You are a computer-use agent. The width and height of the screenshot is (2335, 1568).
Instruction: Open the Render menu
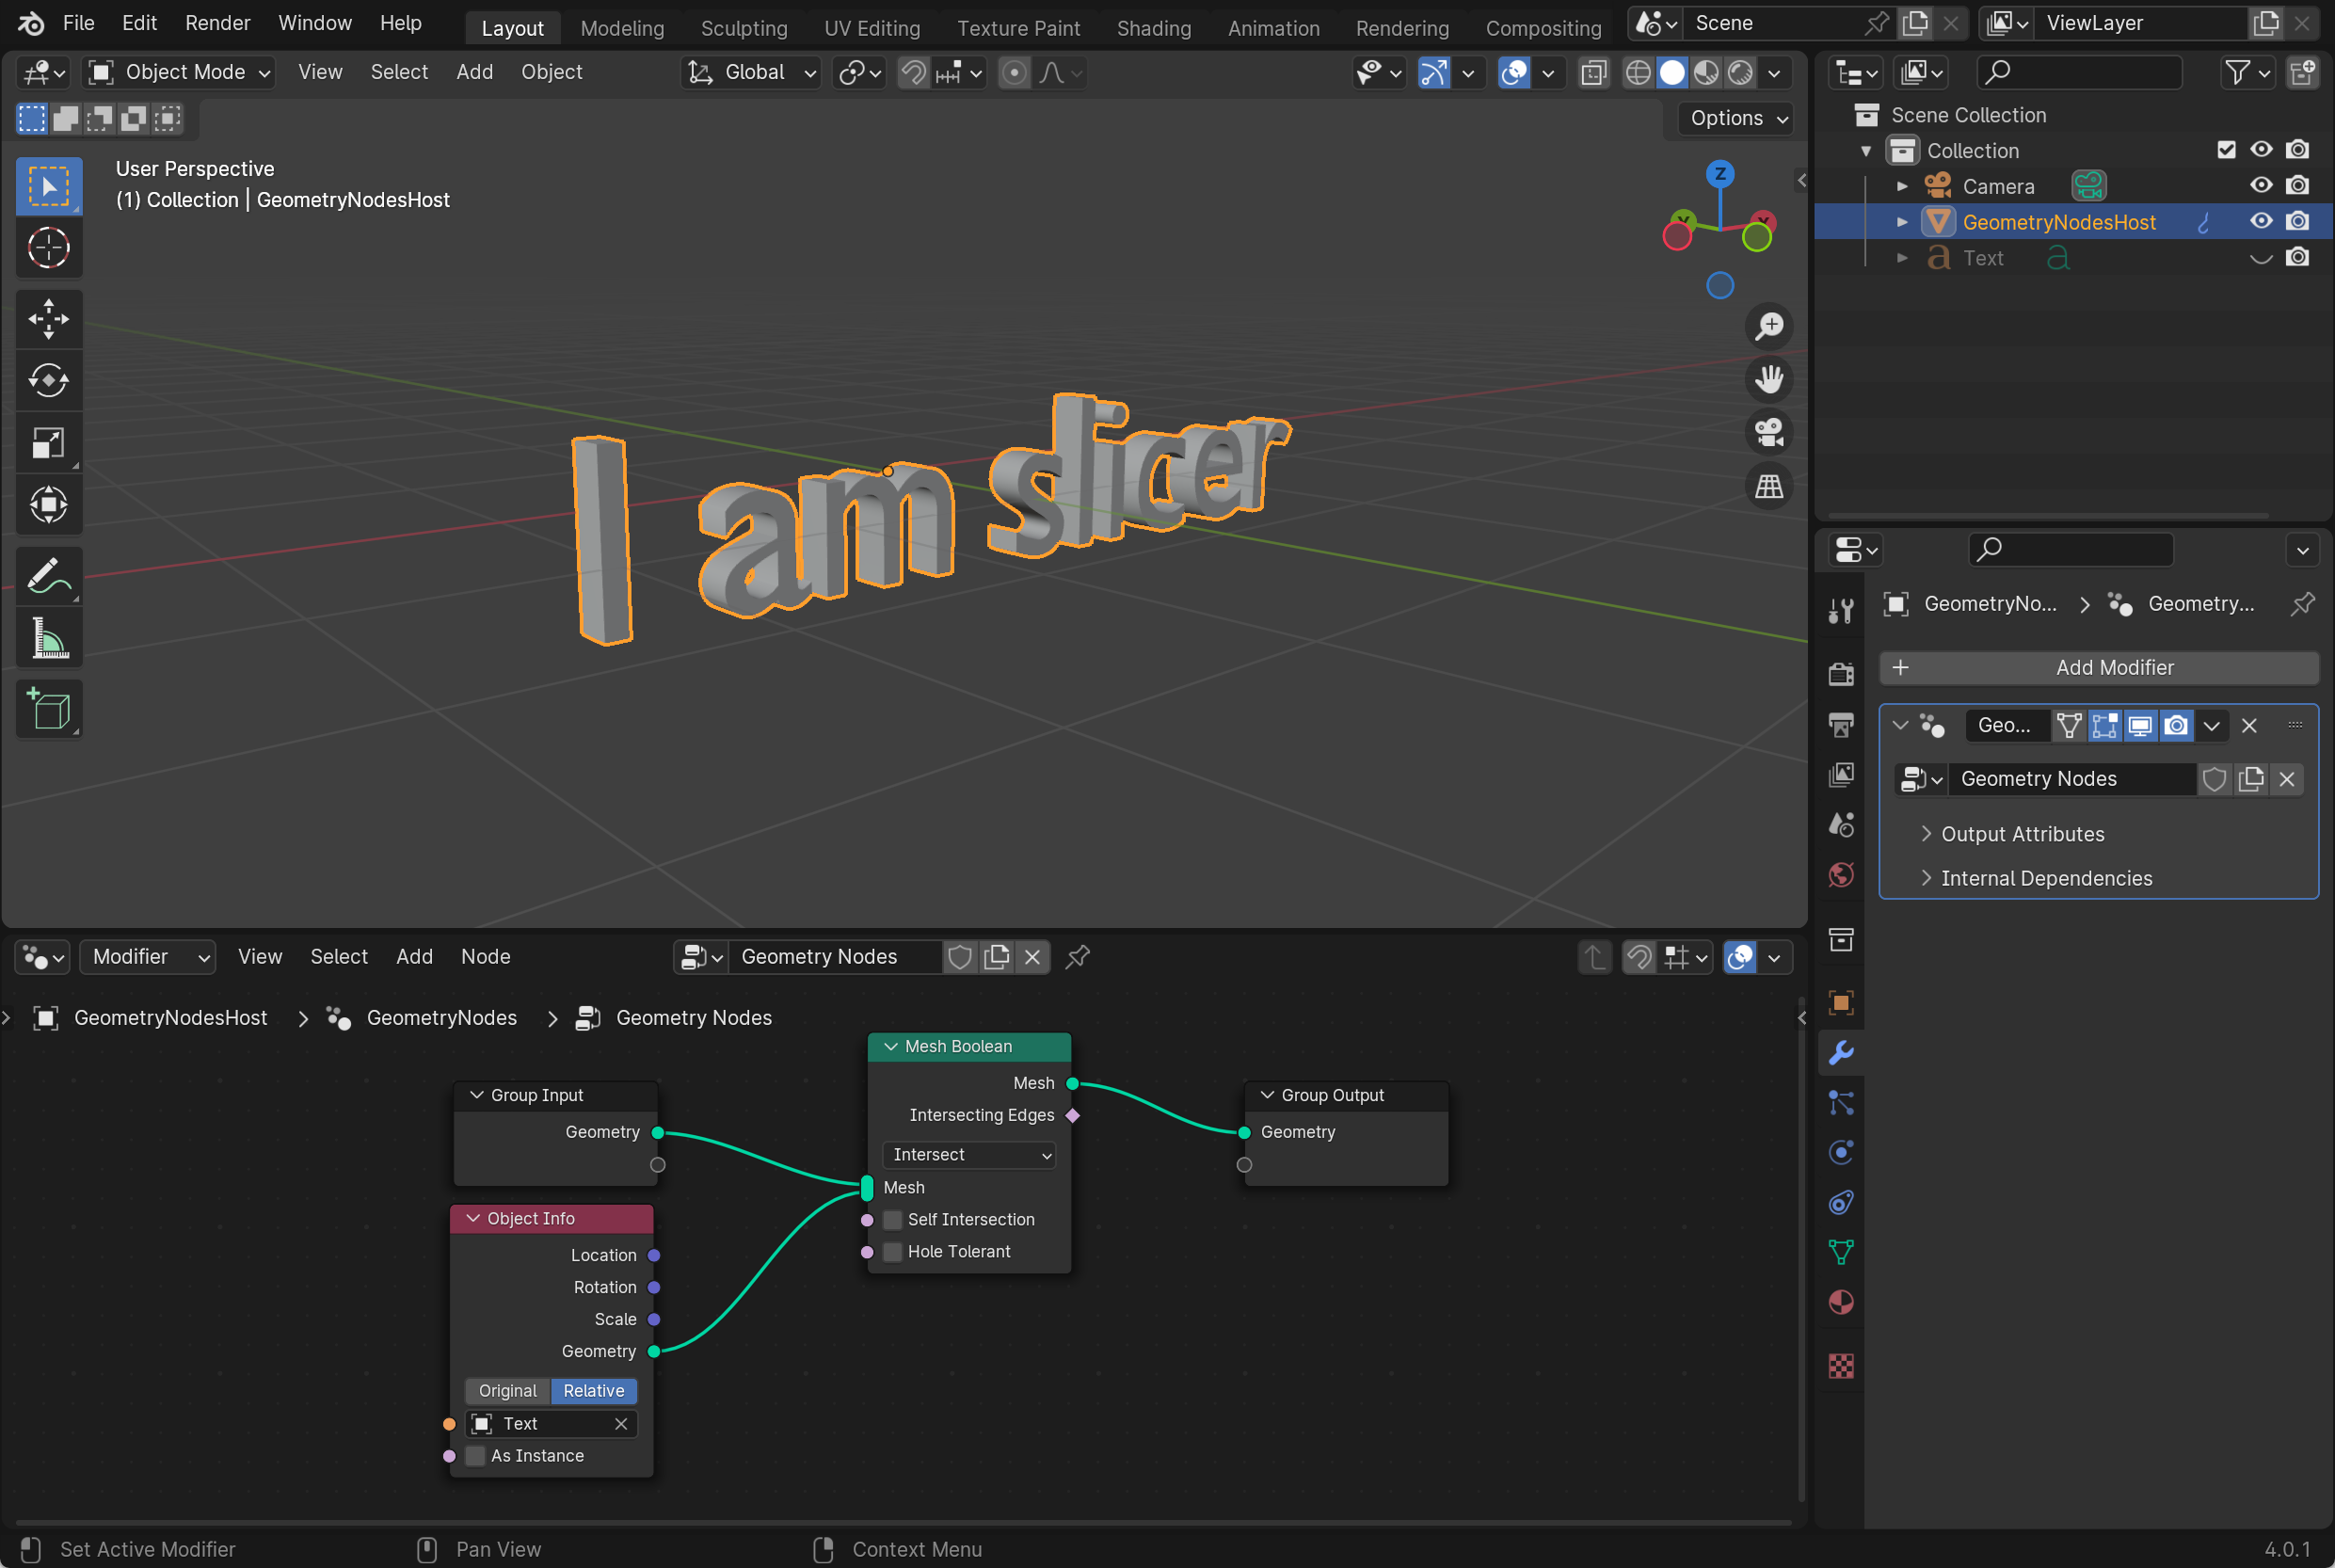pyautogui.click(x=217, y=22)
